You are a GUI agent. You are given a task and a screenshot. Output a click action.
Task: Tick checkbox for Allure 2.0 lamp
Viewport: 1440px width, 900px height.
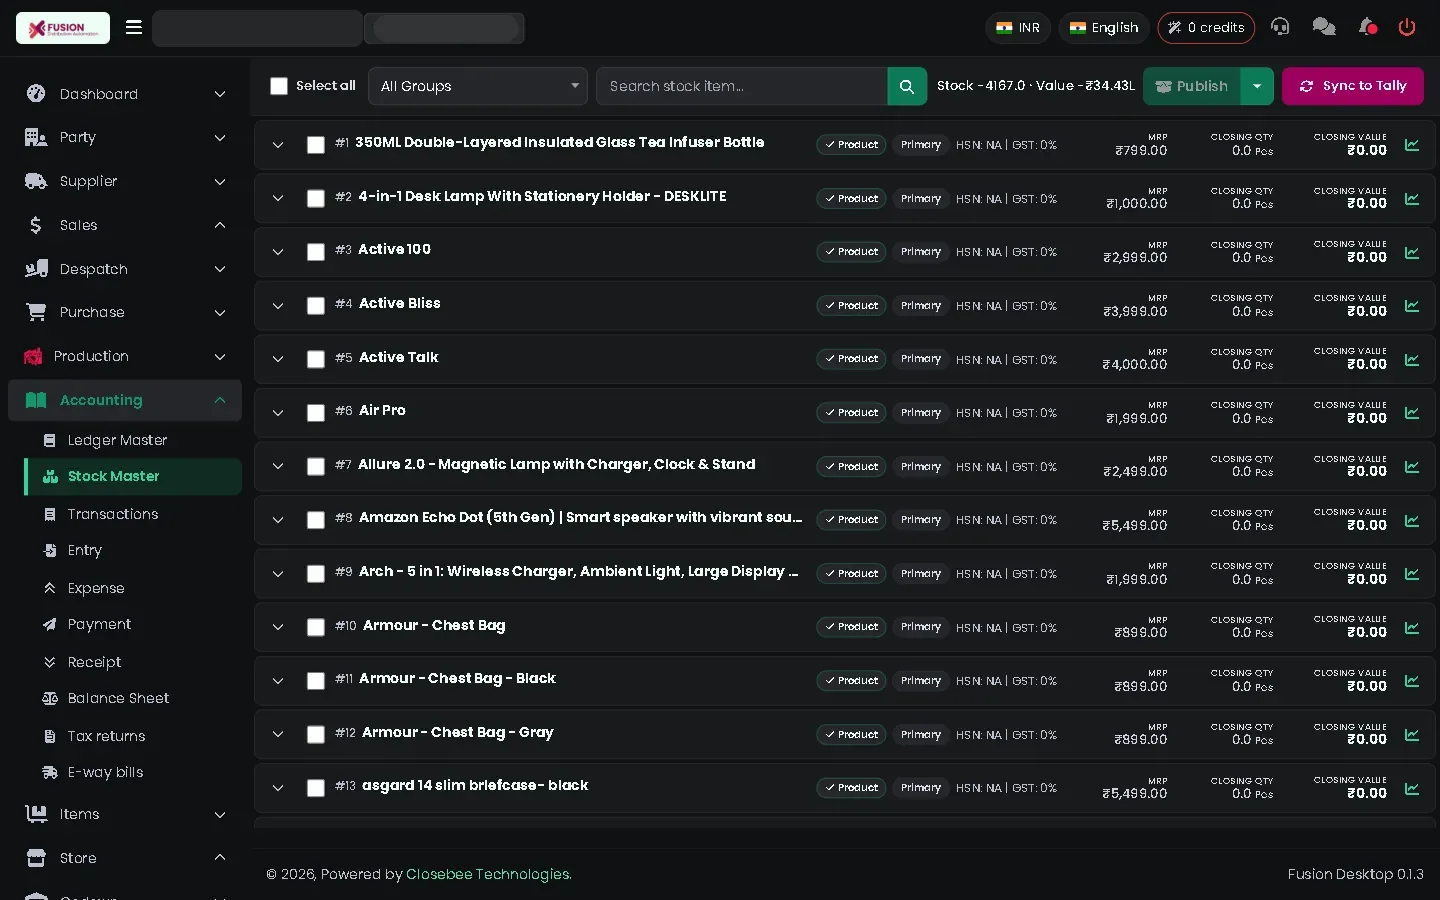coord(316,467)
